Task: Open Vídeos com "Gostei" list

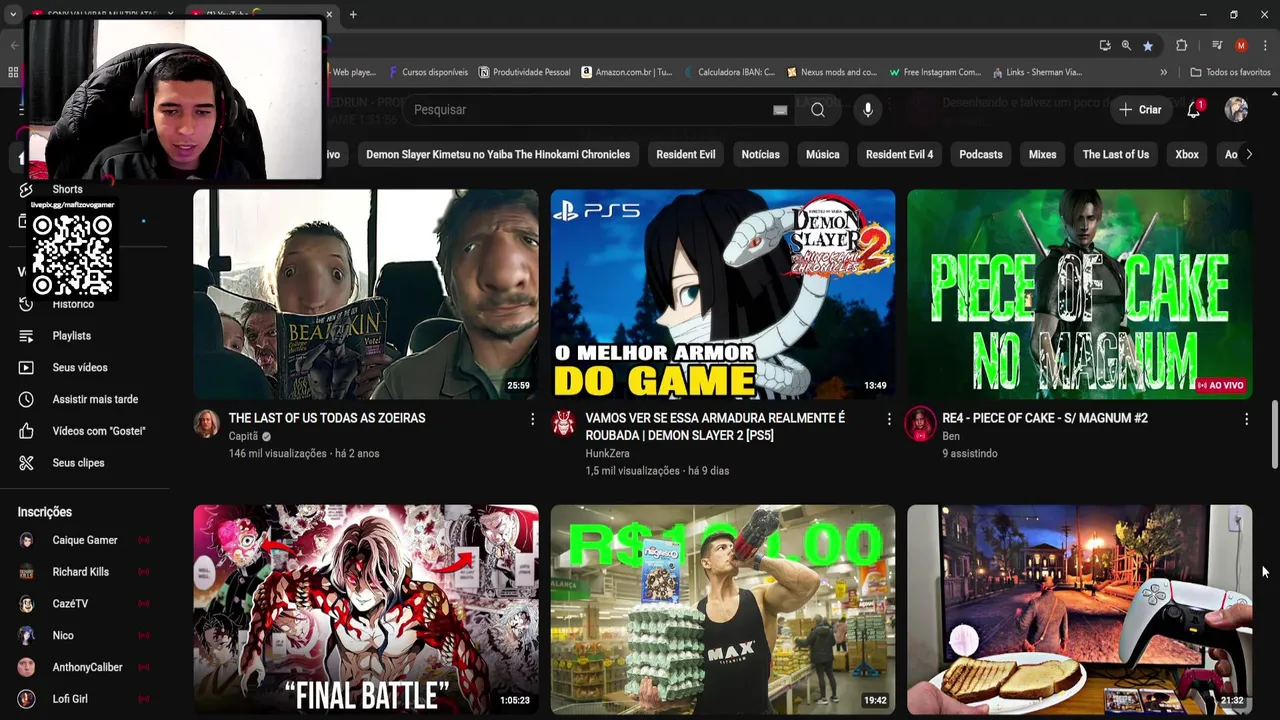Action: [99, 431]
